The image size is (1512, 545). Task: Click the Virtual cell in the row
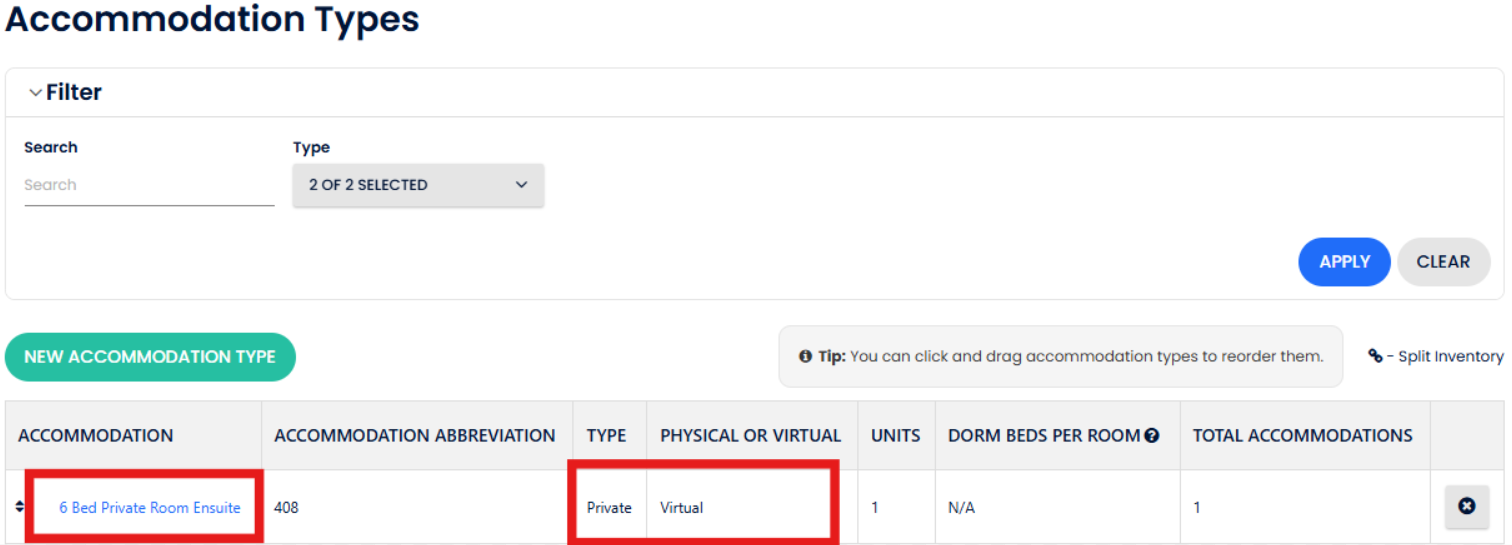pos(682,508)
